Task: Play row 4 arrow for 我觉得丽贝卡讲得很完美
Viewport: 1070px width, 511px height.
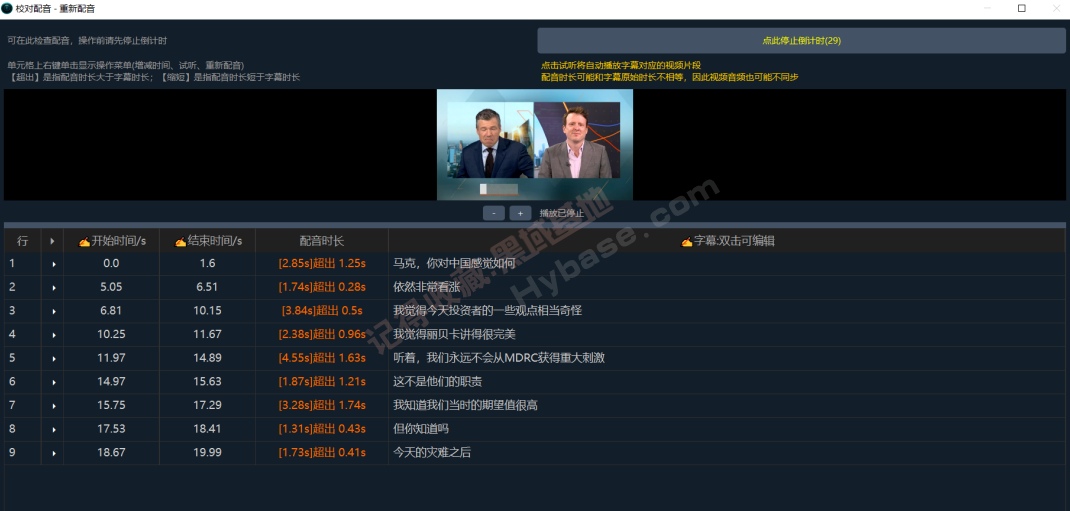Action: tap(53, 334)
